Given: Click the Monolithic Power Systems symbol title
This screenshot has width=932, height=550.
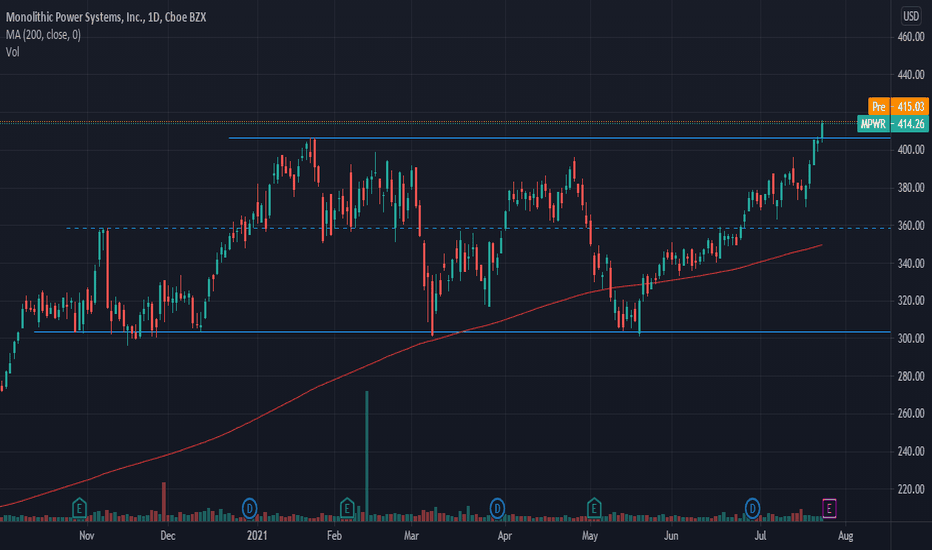Looking at the screenshot, I should click(106, 17).
